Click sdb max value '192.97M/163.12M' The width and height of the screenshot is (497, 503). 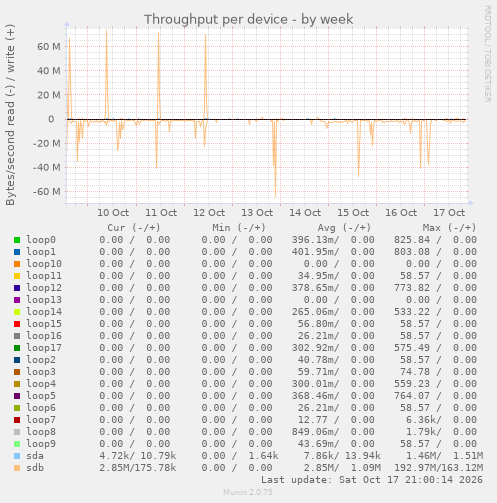tap(439, 468)
